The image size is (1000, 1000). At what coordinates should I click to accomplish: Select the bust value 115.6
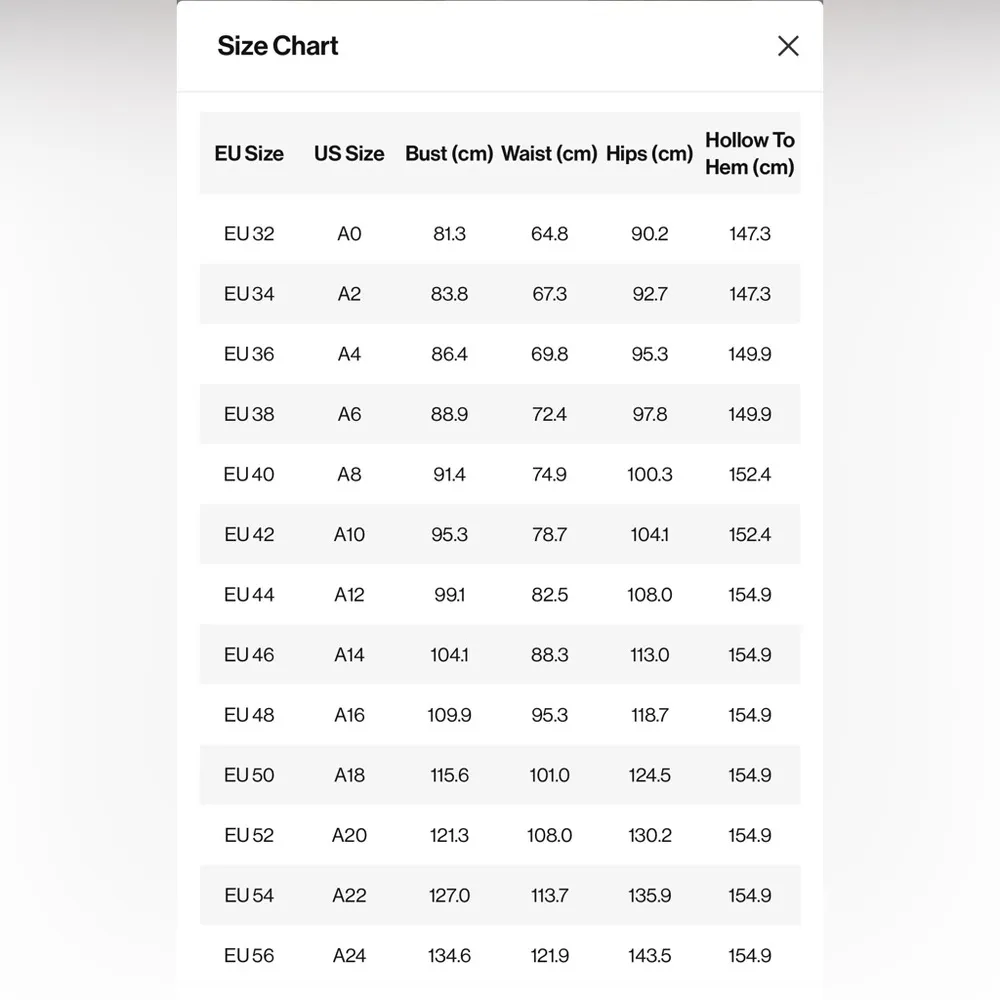point(449,775)
